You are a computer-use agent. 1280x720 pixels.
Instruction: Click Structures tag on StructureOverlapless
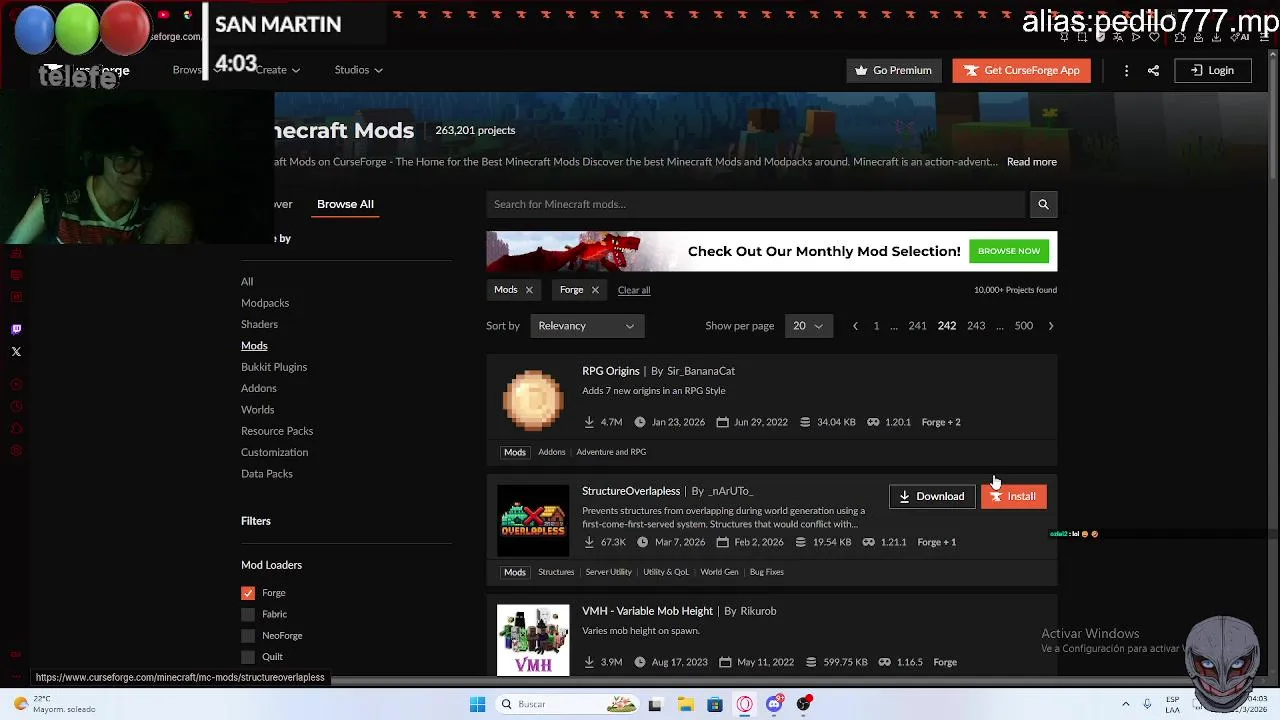click(x=556, y=572)
